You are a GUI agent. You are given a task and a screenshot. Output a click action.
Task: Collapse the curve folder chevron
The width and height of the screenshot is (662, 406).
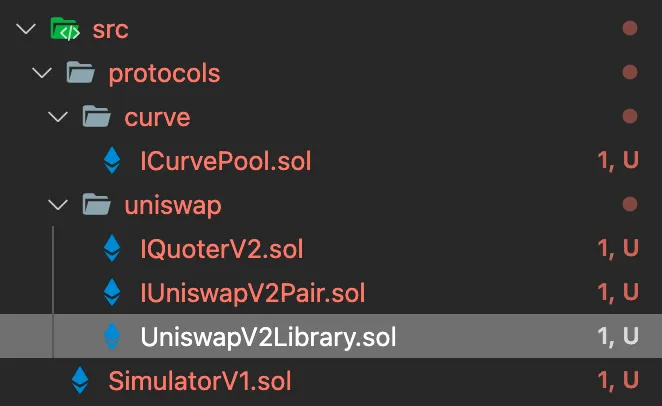click(58, 117)
